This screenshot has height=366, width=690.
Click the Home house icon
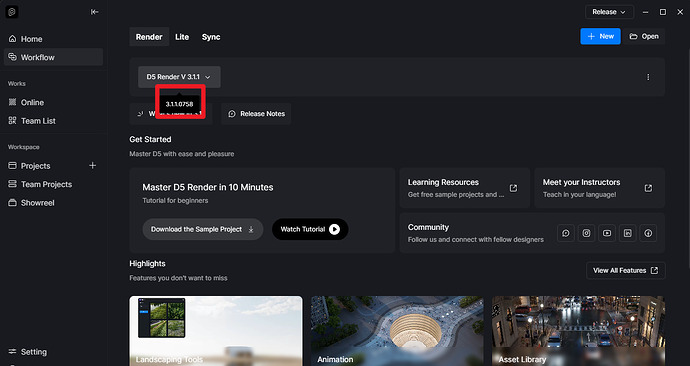pyautogui.click(x=12, y=39)
